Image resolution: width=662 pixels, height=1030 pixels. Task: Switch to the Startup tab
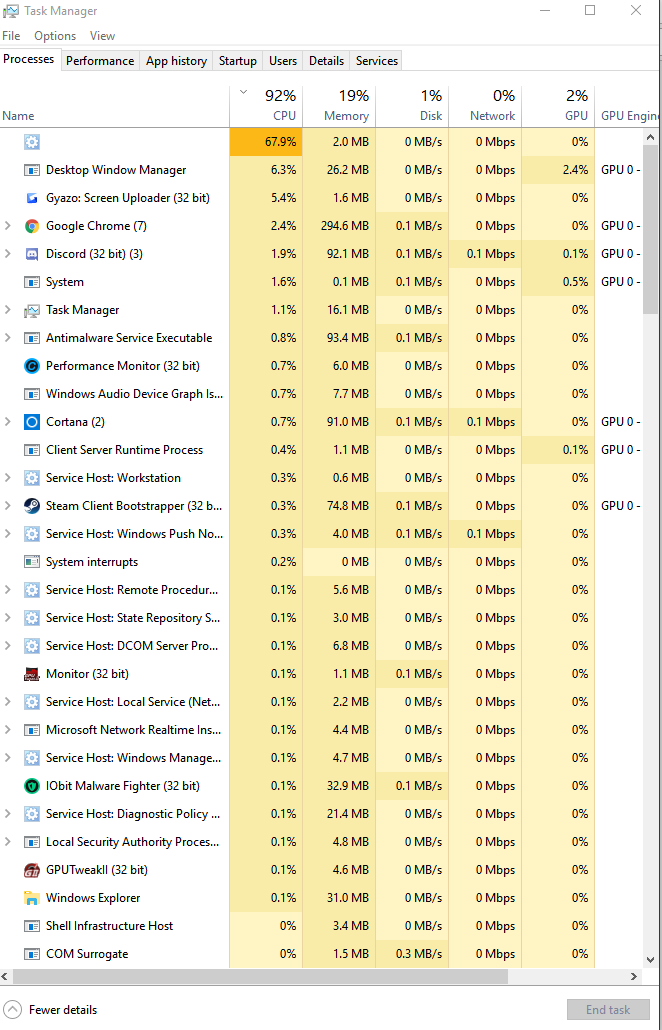(x=238, y=60)
